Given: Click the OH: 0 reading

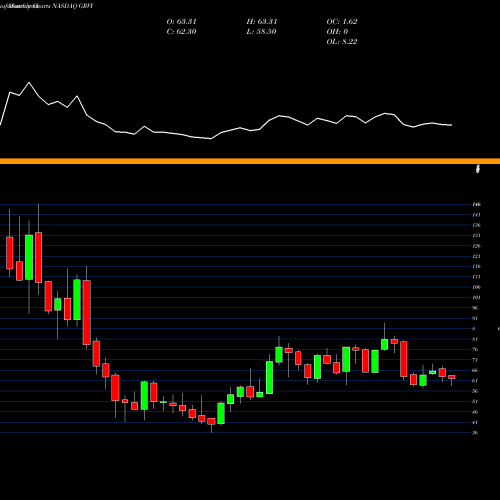Looking at the screenshot, I should click(x=337, y=32).
